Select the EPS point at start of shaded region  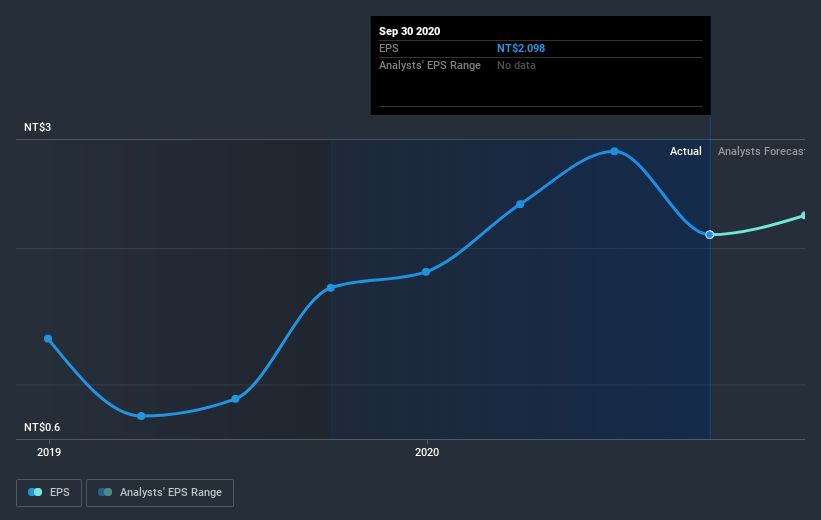pos(331,287)
